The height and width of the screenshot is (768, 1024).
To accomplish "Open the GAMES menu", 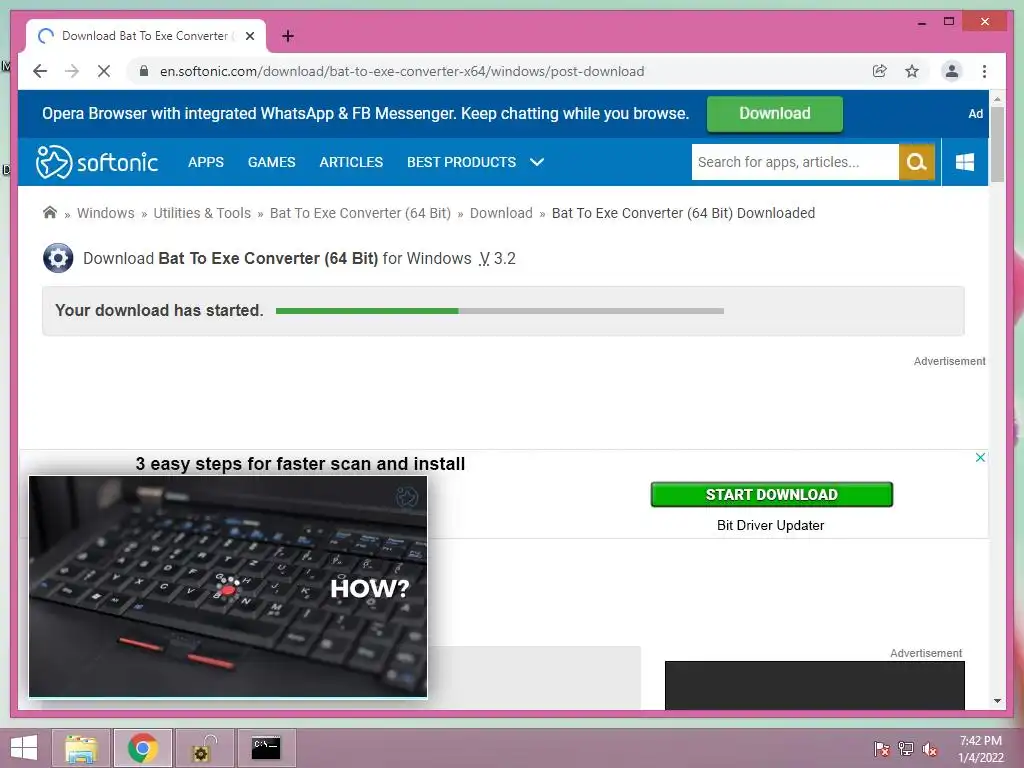I will pos(272,162).
